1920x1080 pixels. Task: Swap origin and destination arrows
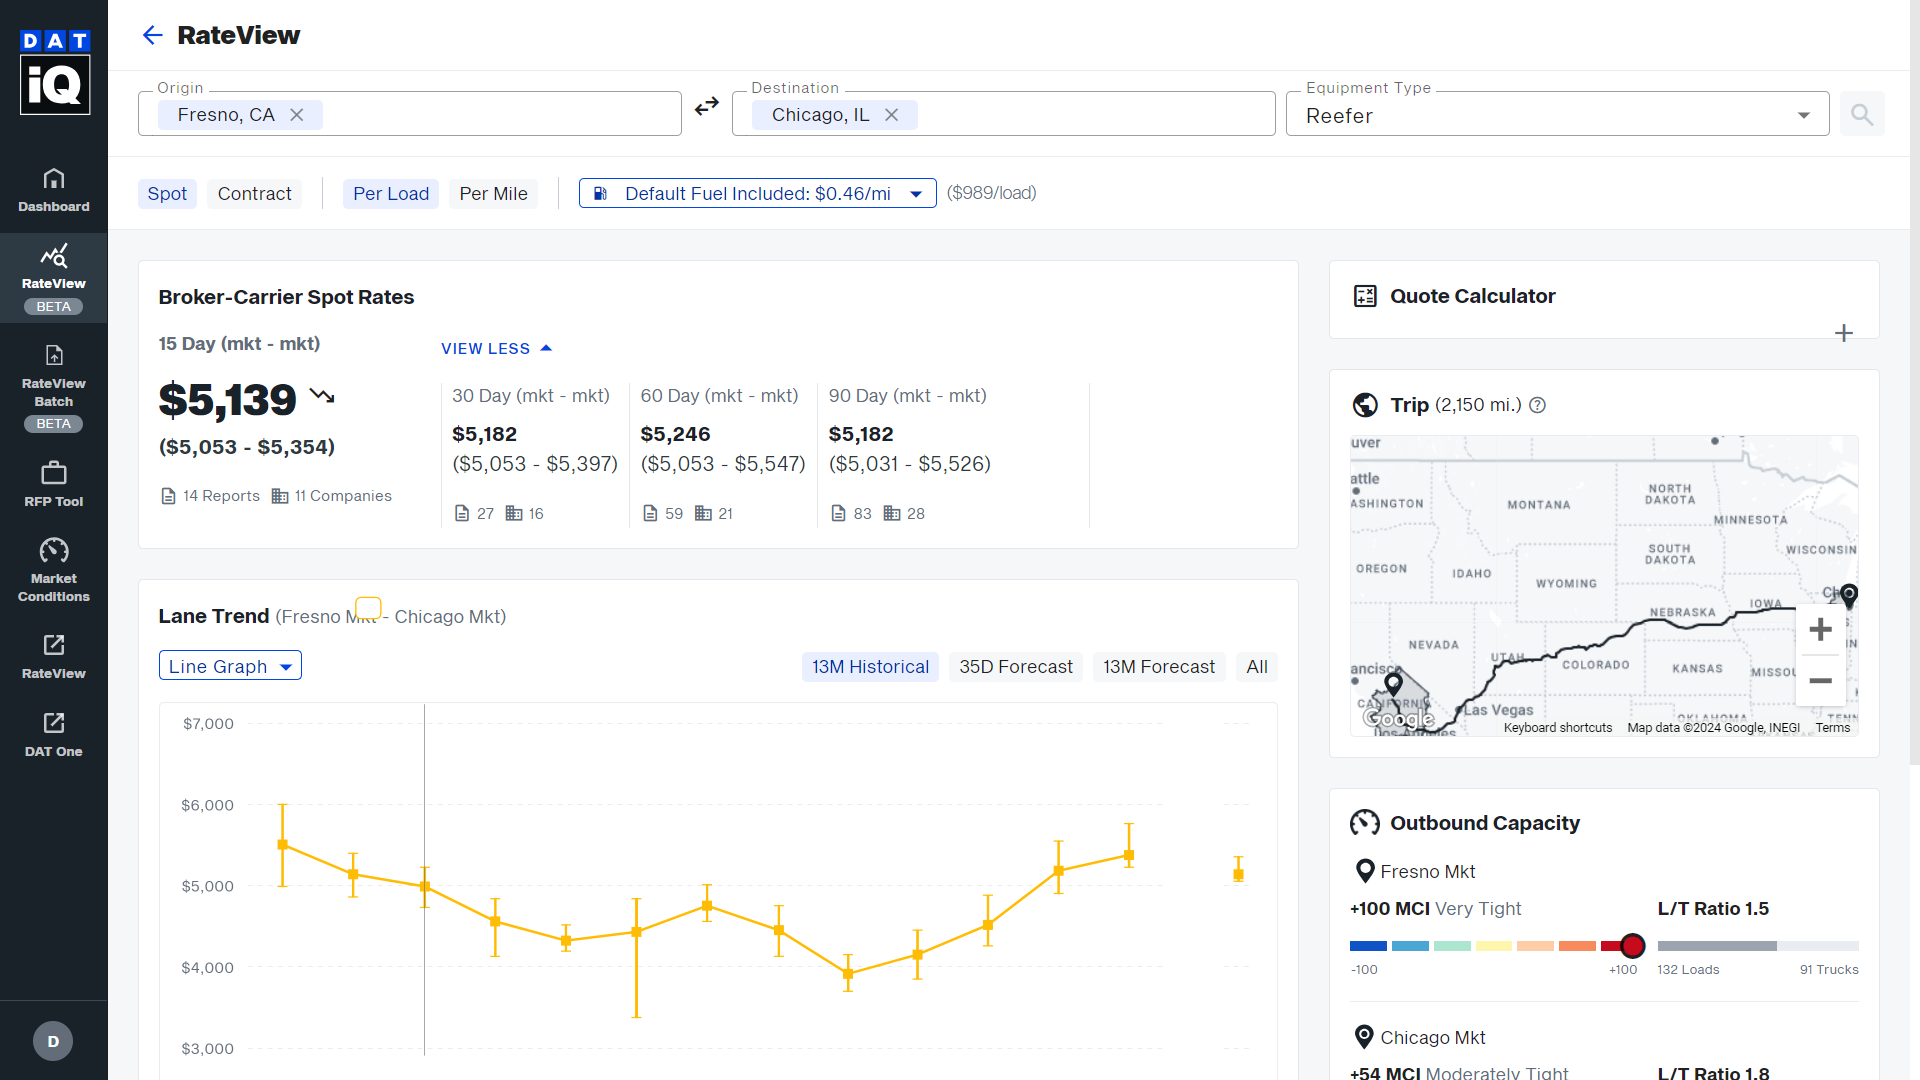point(707,106)
